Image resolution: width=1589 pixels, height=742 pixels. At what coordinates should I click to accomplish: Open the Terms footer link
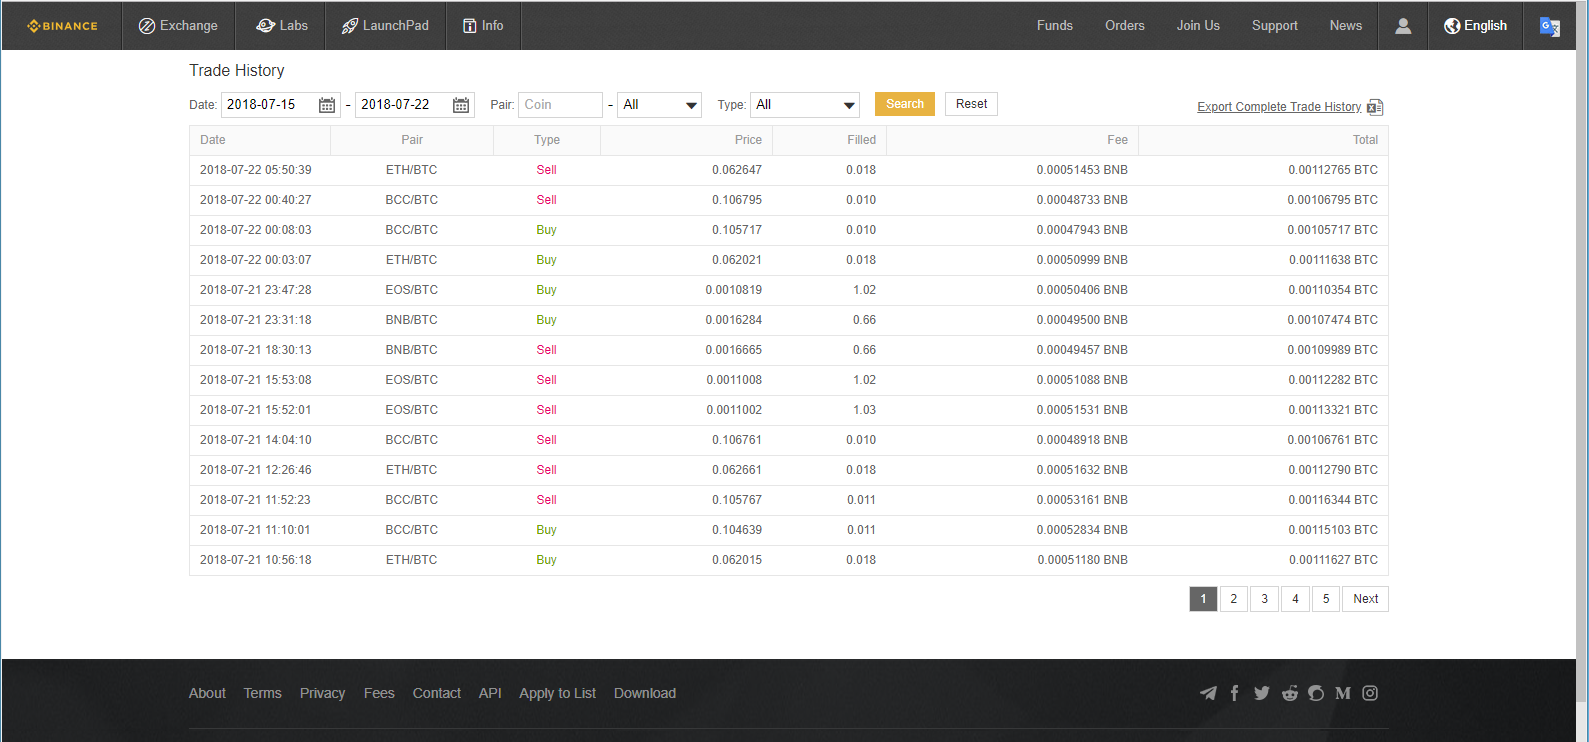263,693
